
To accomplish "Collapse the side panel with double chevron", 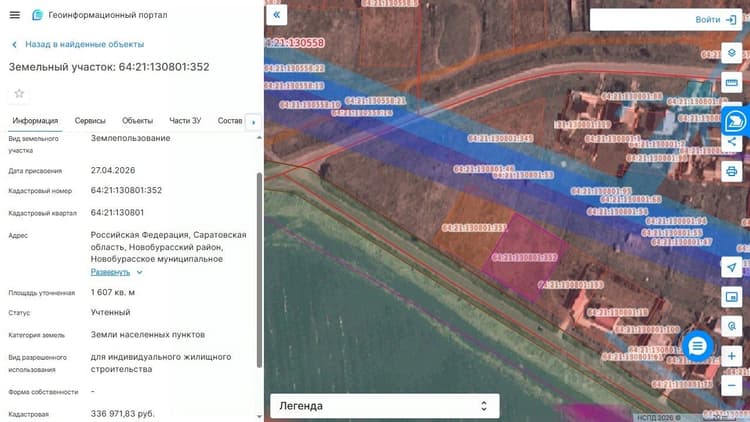I will pos(276,15).
